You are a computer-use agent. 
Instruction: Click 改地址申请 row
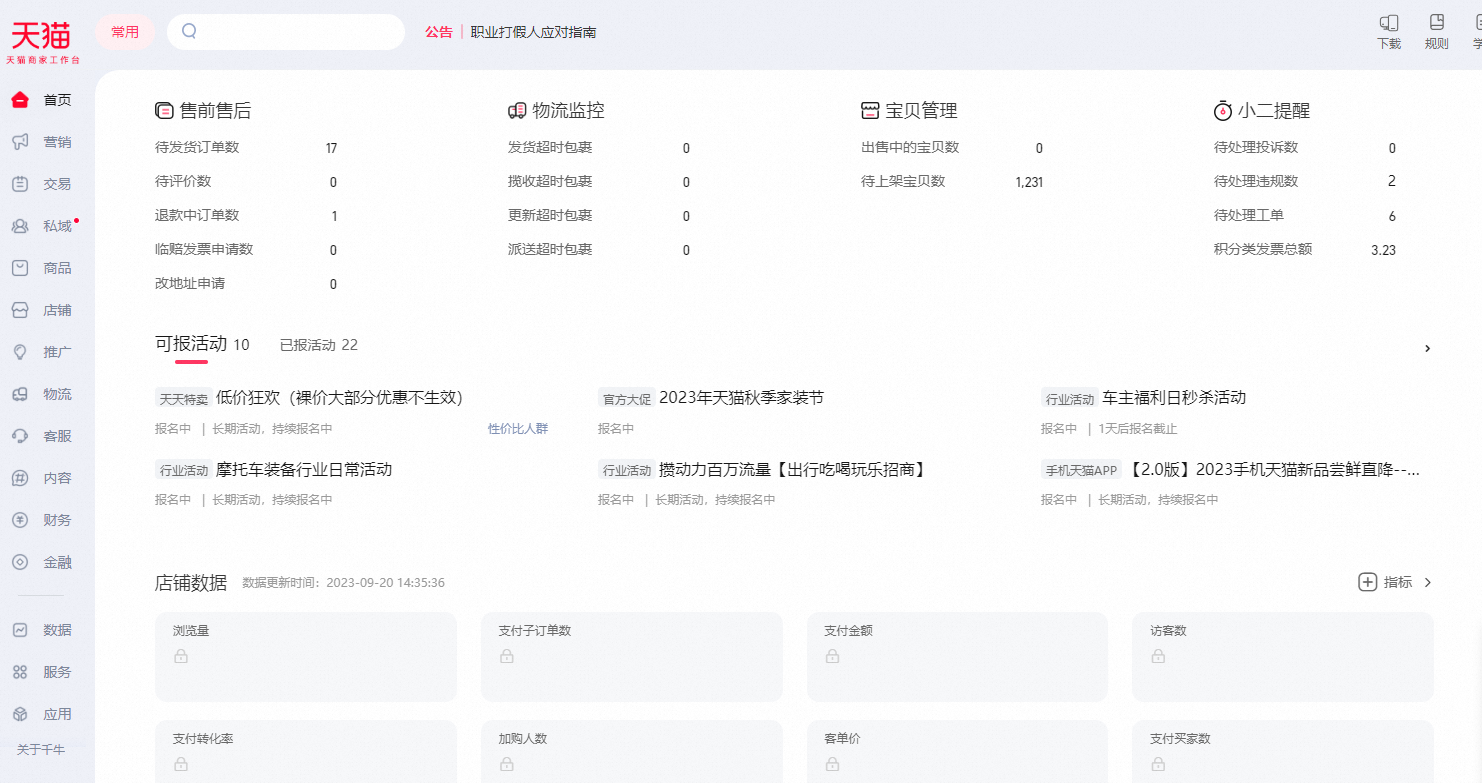tap(246, 284)
